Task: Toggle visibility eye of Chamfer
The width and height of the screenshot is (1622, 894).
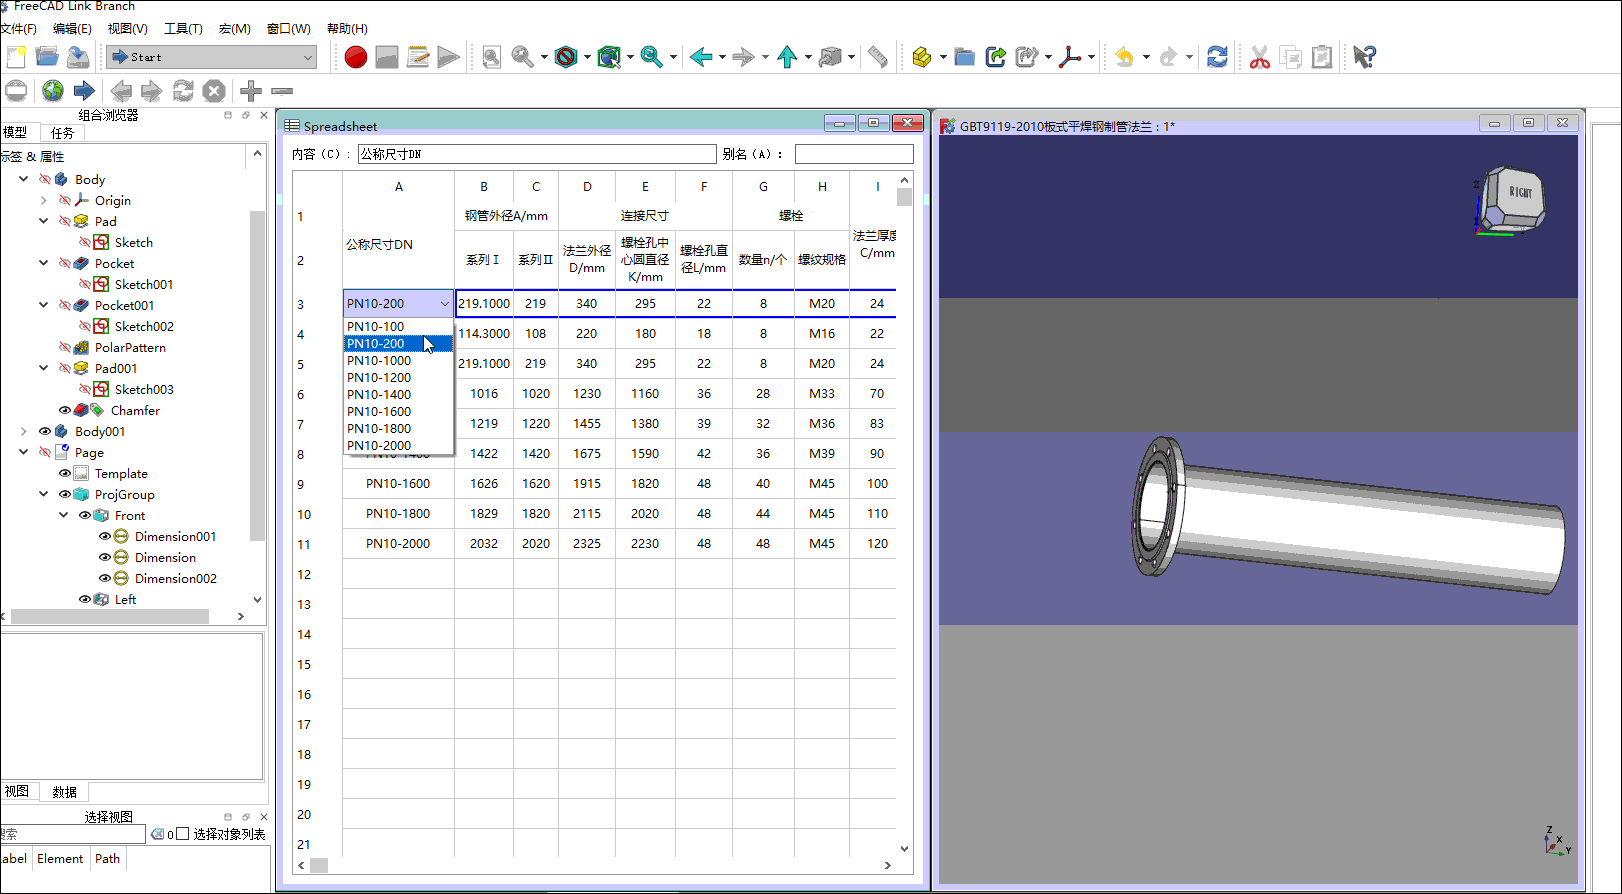Action: coord(65,410)
